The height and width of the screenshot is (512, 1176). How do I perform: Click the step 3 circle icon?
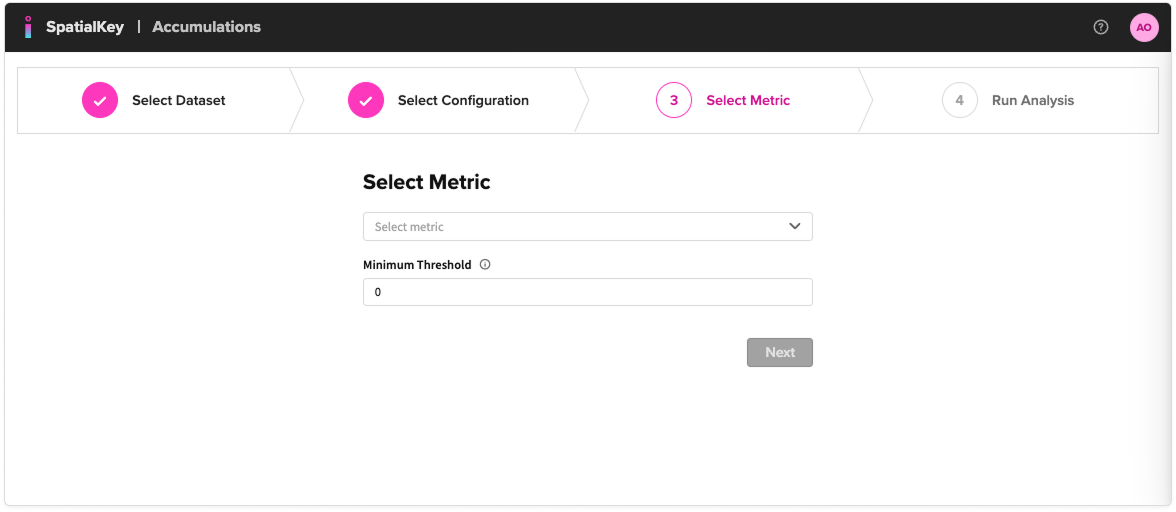point(674,100)
